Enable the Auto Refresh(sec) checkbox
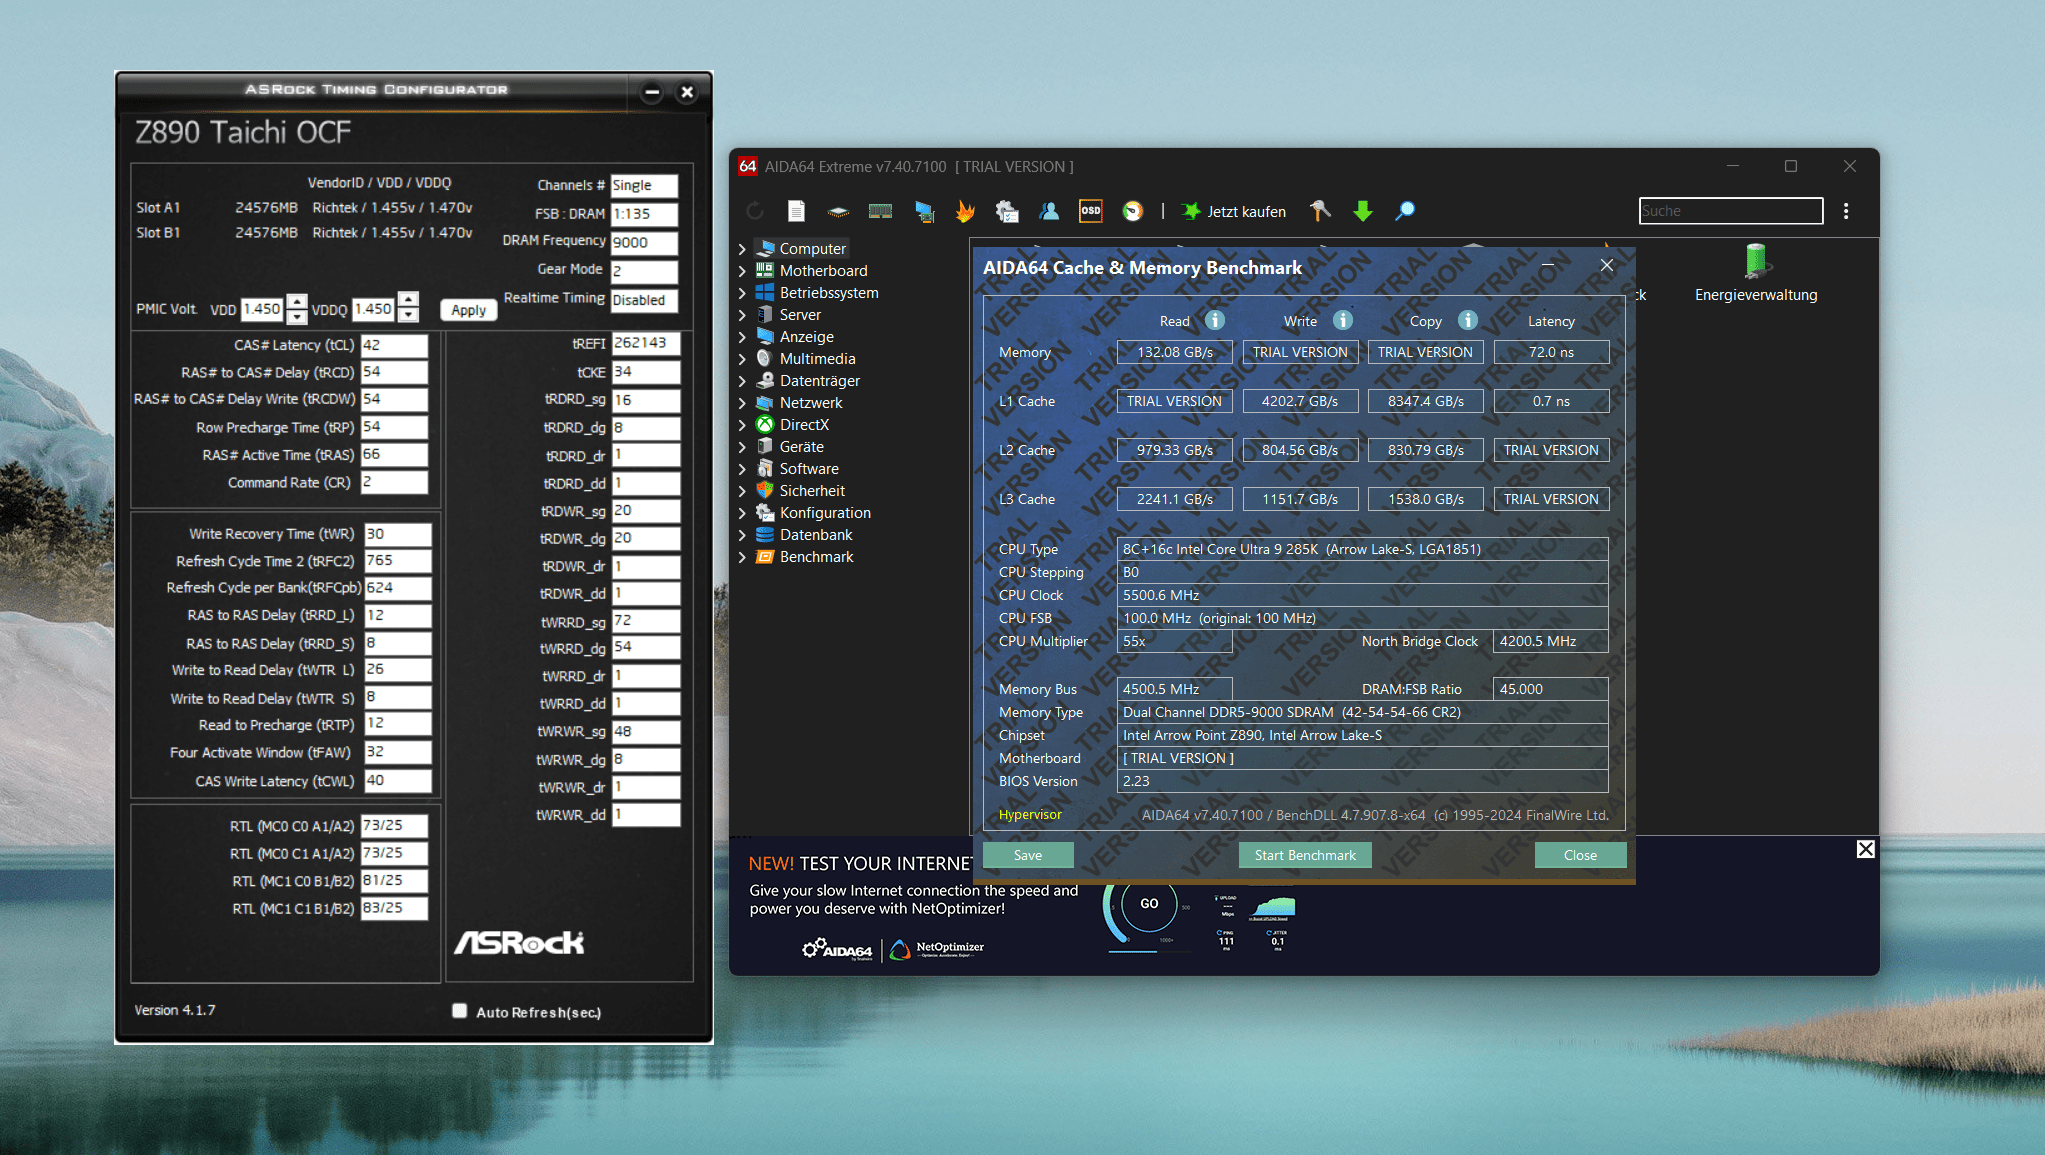 459,1011
